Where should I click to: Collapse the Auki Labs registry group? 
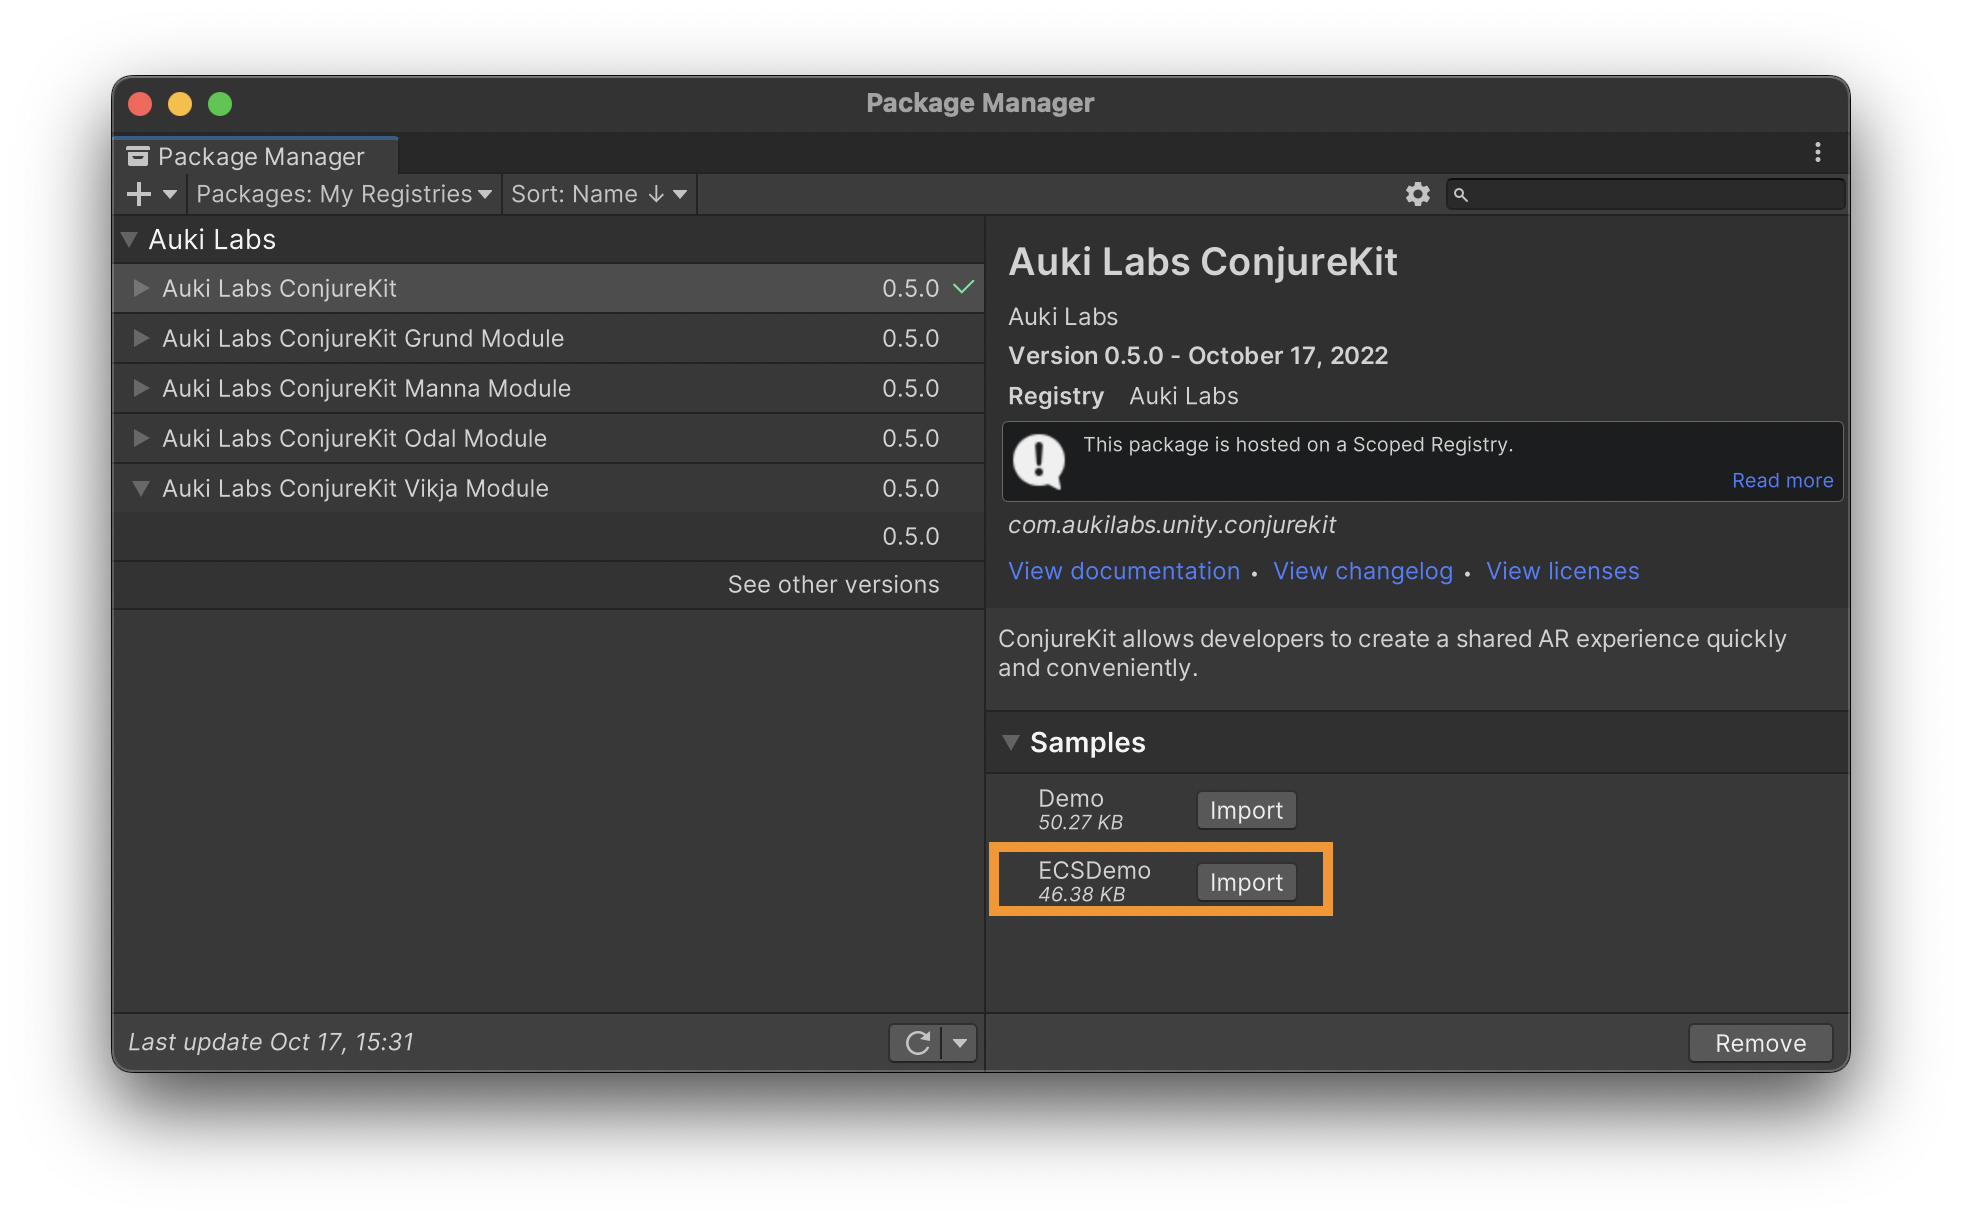pos(129,240)
